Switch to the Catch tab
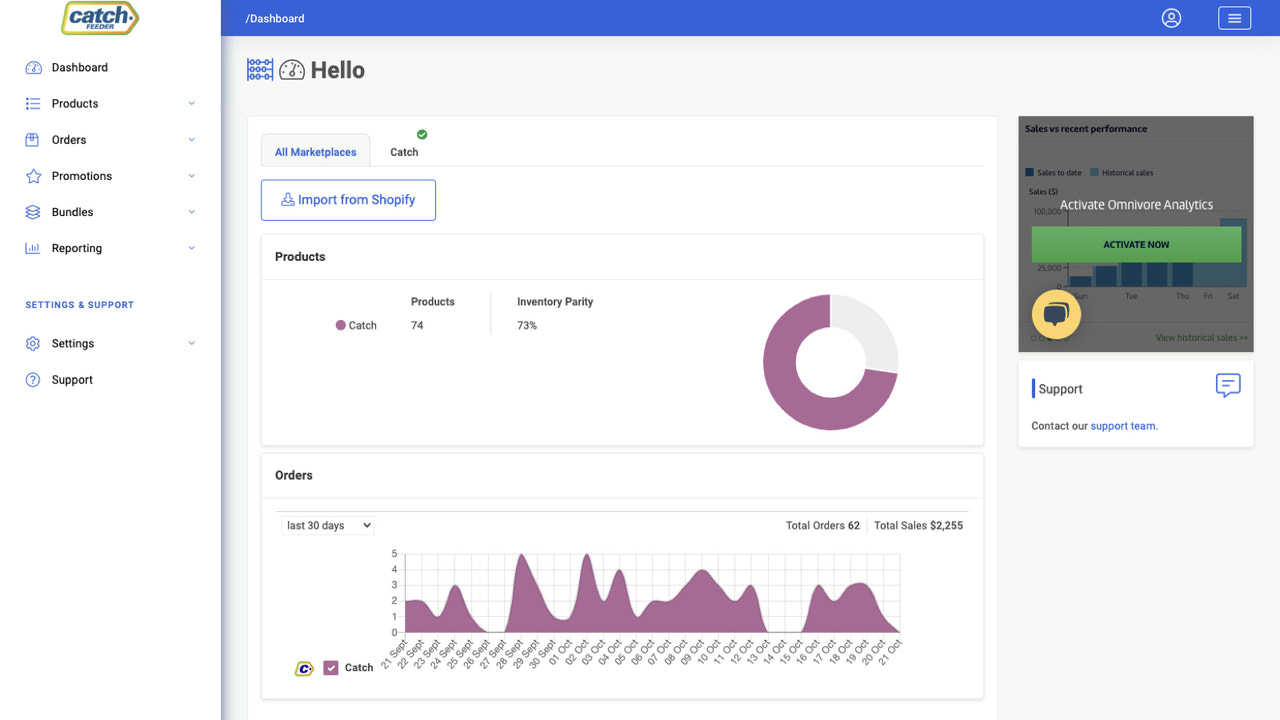Viewport: 1280px width, 720px height. click(405, 151)
